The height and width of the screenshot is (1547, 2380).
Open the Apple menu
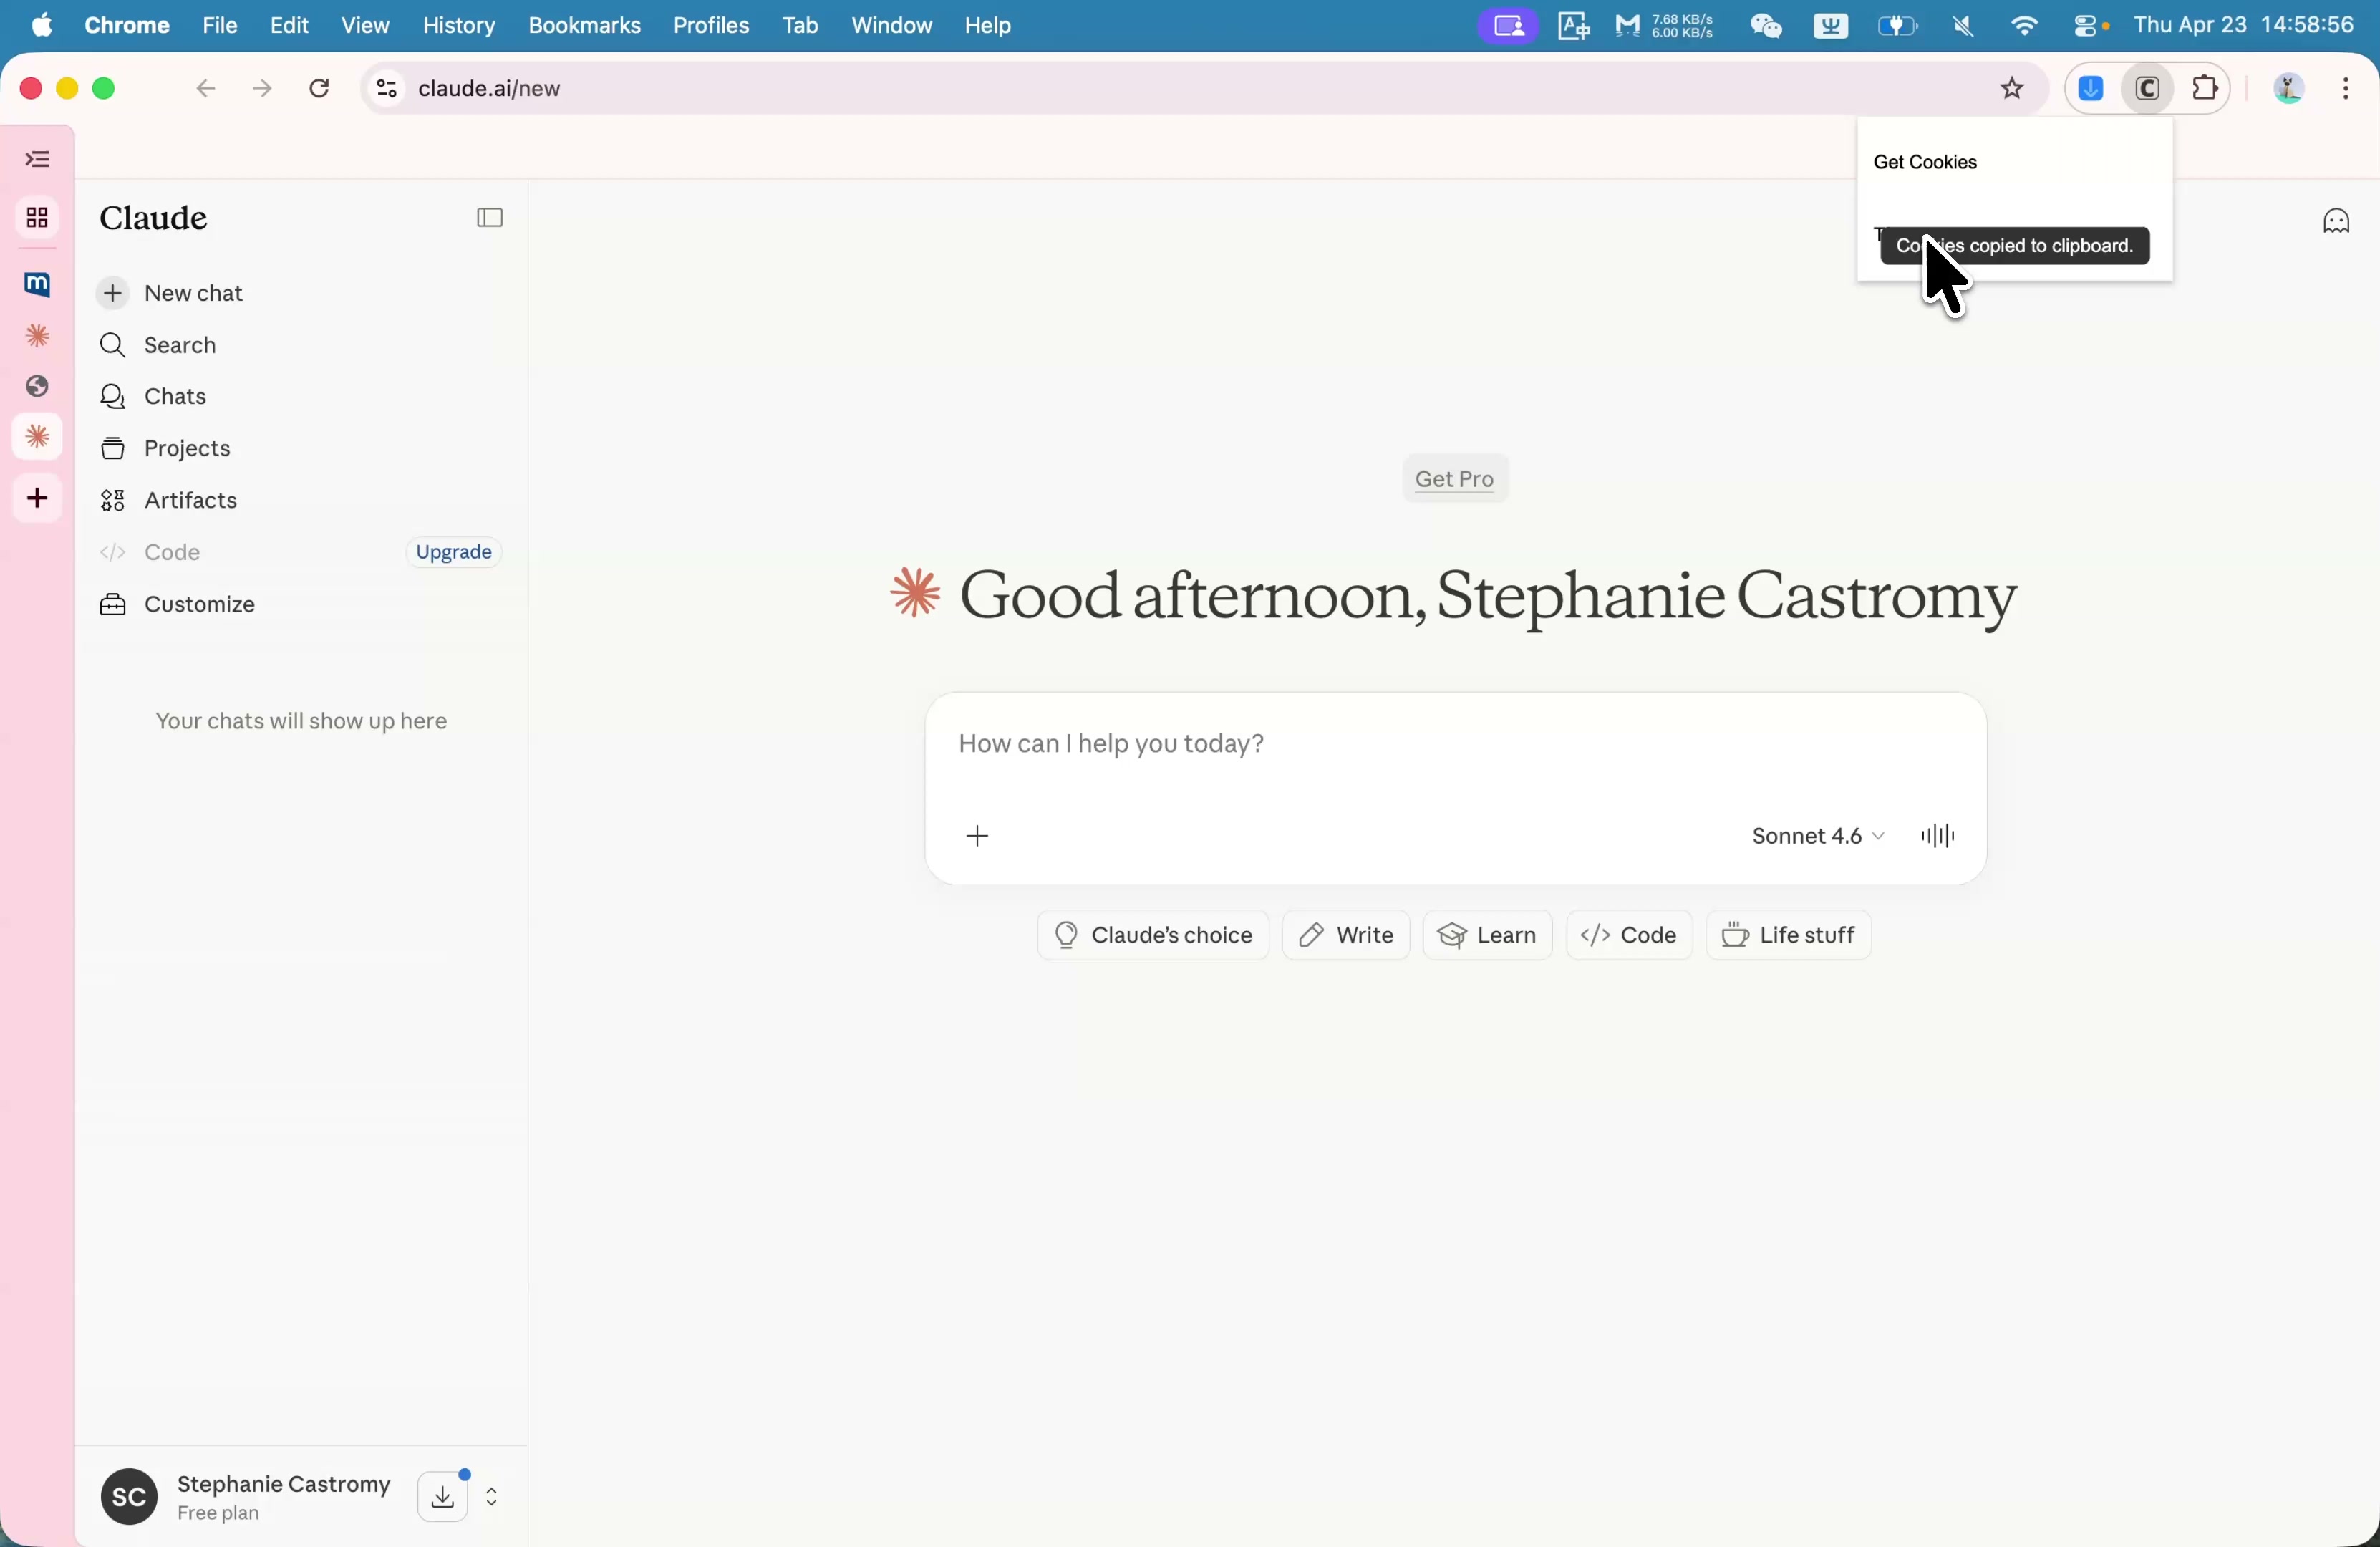coord(41,25)
